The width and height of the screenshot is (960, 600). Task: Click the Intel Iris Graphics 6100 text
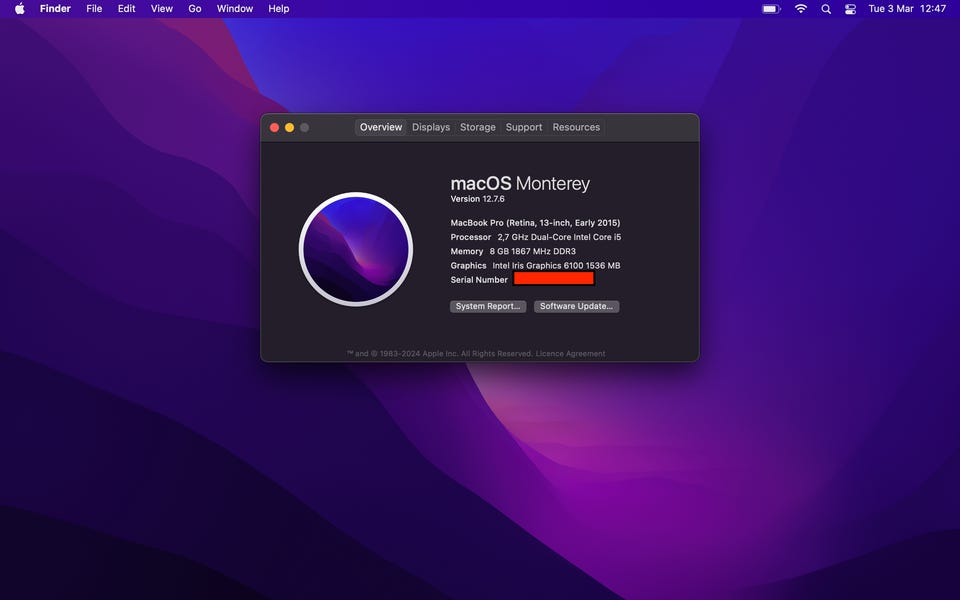(556, 266)
